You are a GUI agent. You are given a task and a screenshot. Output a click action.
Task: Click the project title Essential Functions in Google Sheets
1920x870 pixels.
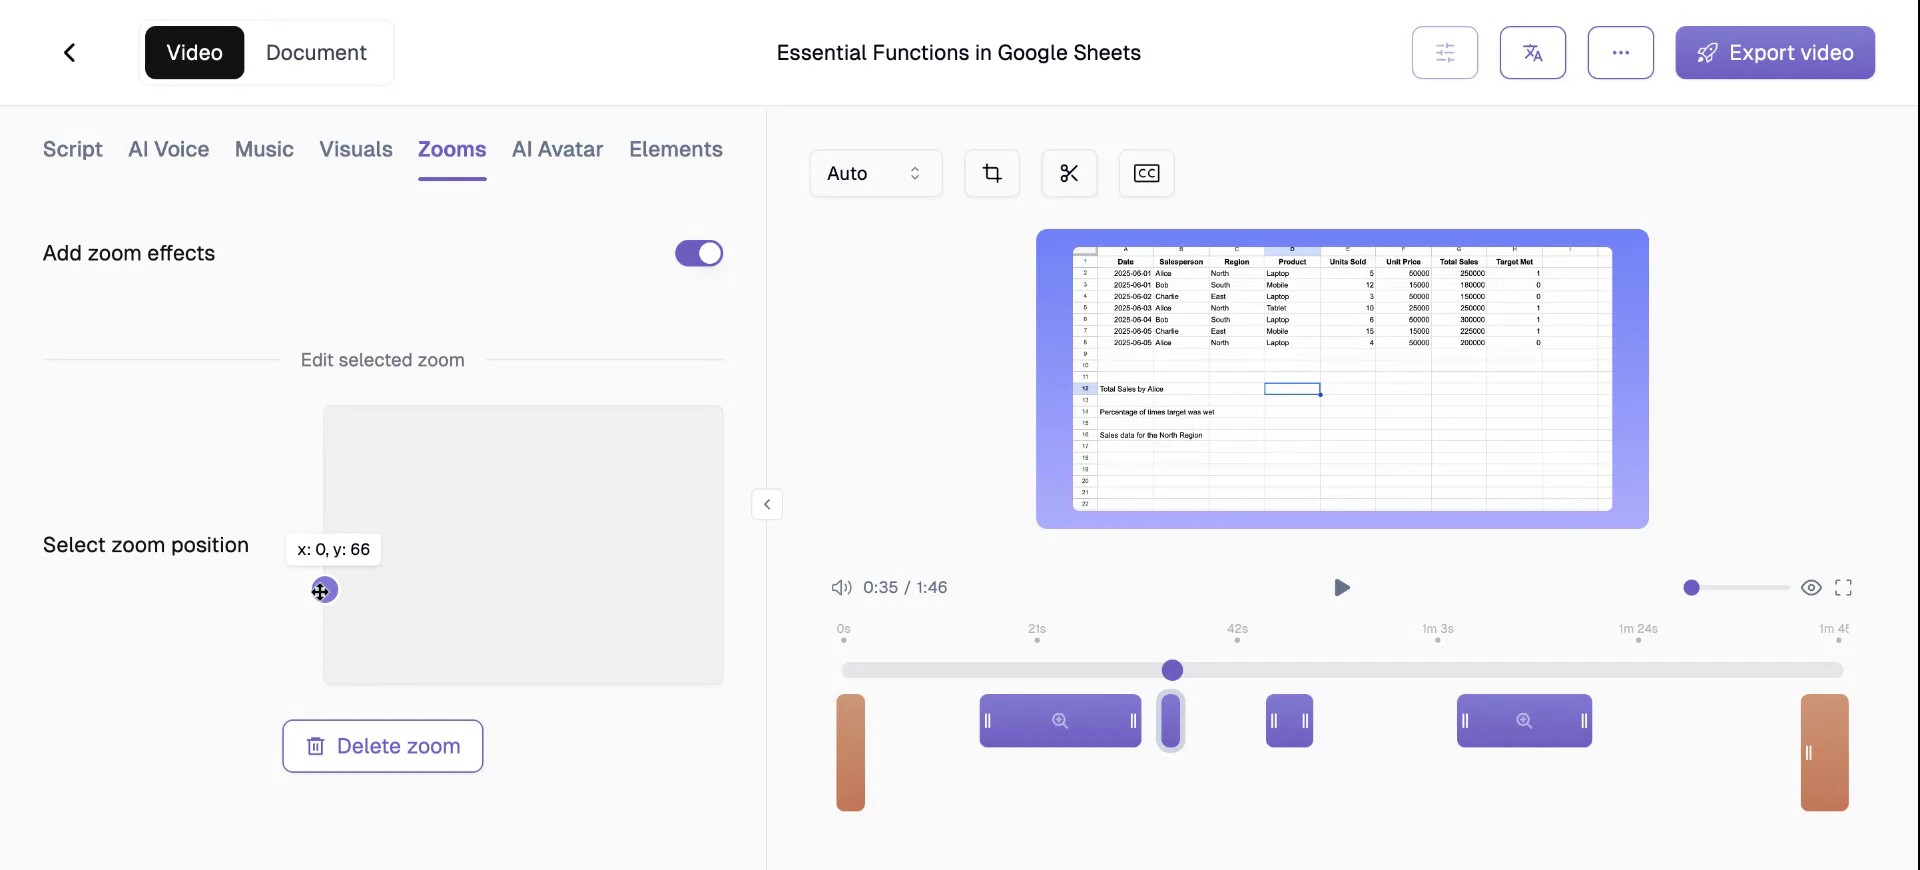pyautogui.click(x=959, y=53)
